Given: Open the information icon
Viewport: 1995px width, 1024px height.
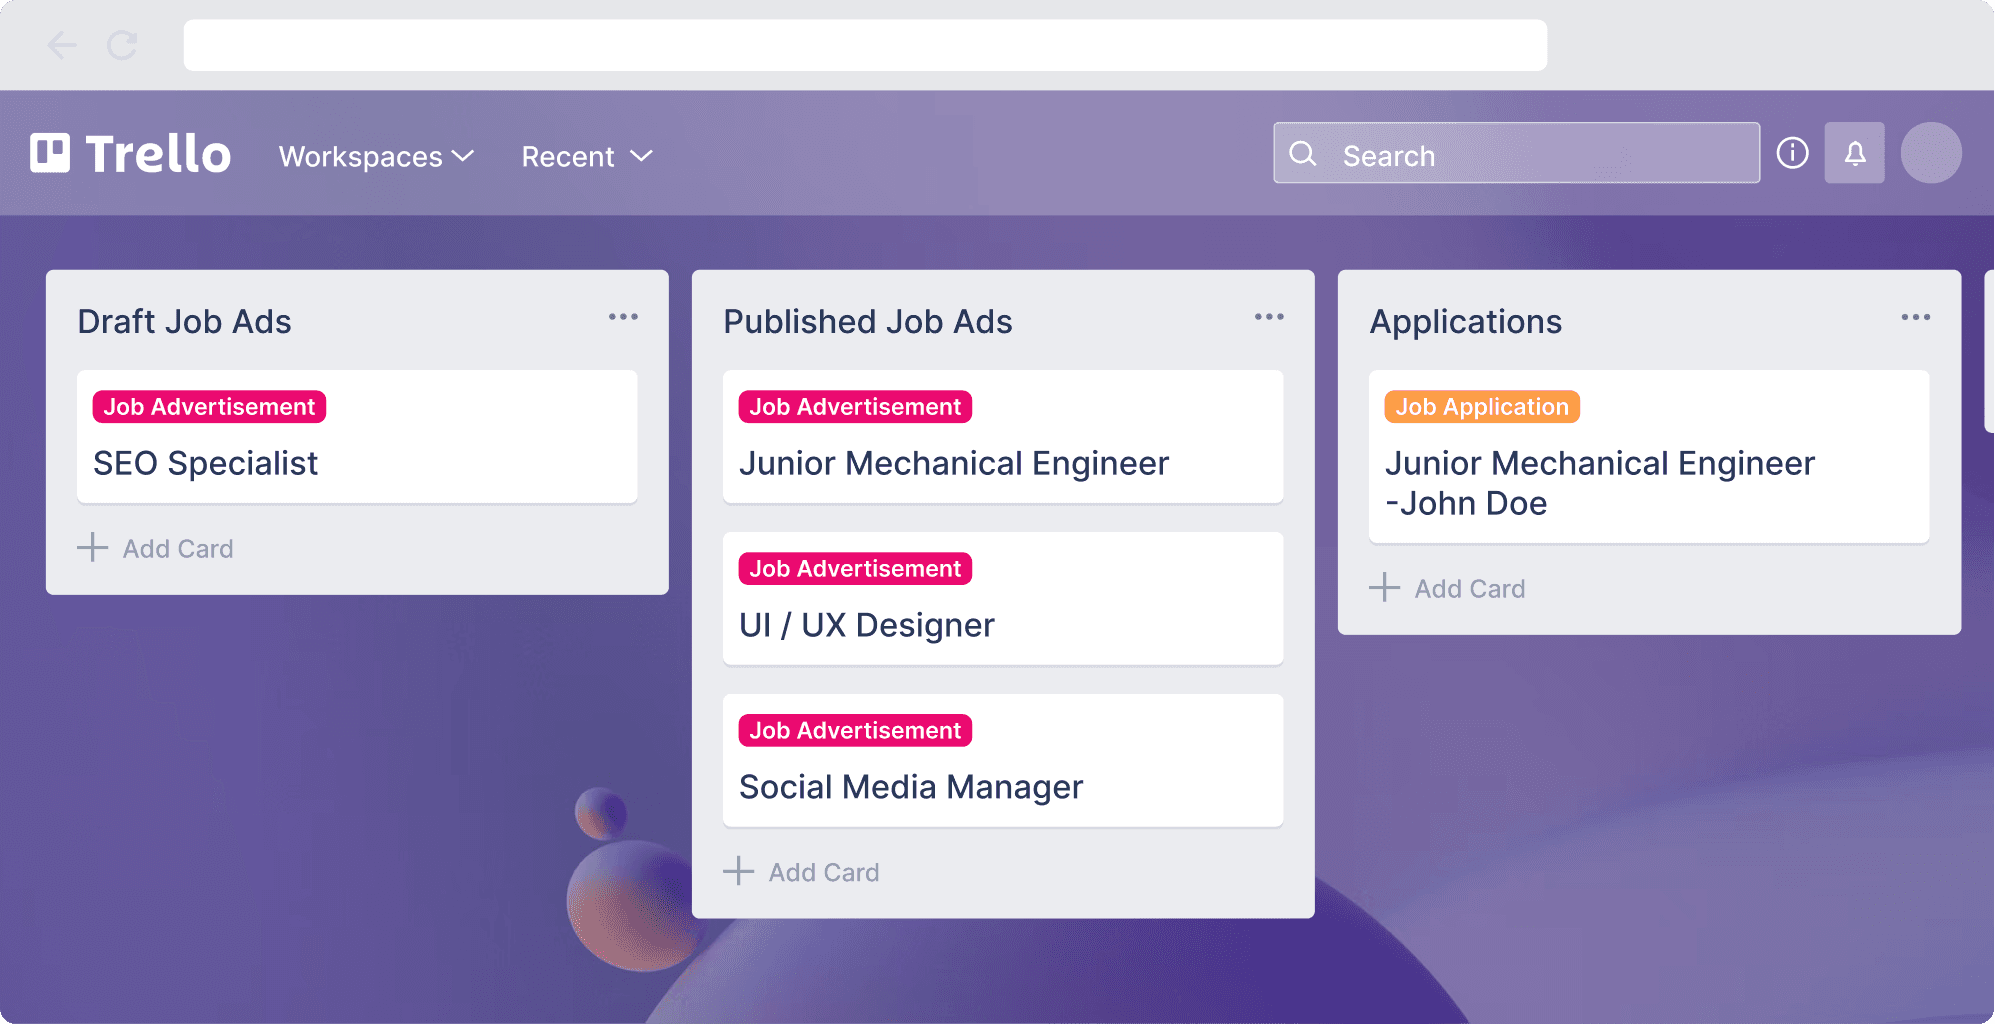Looking at the screenshot, I should pos(1793,153).
